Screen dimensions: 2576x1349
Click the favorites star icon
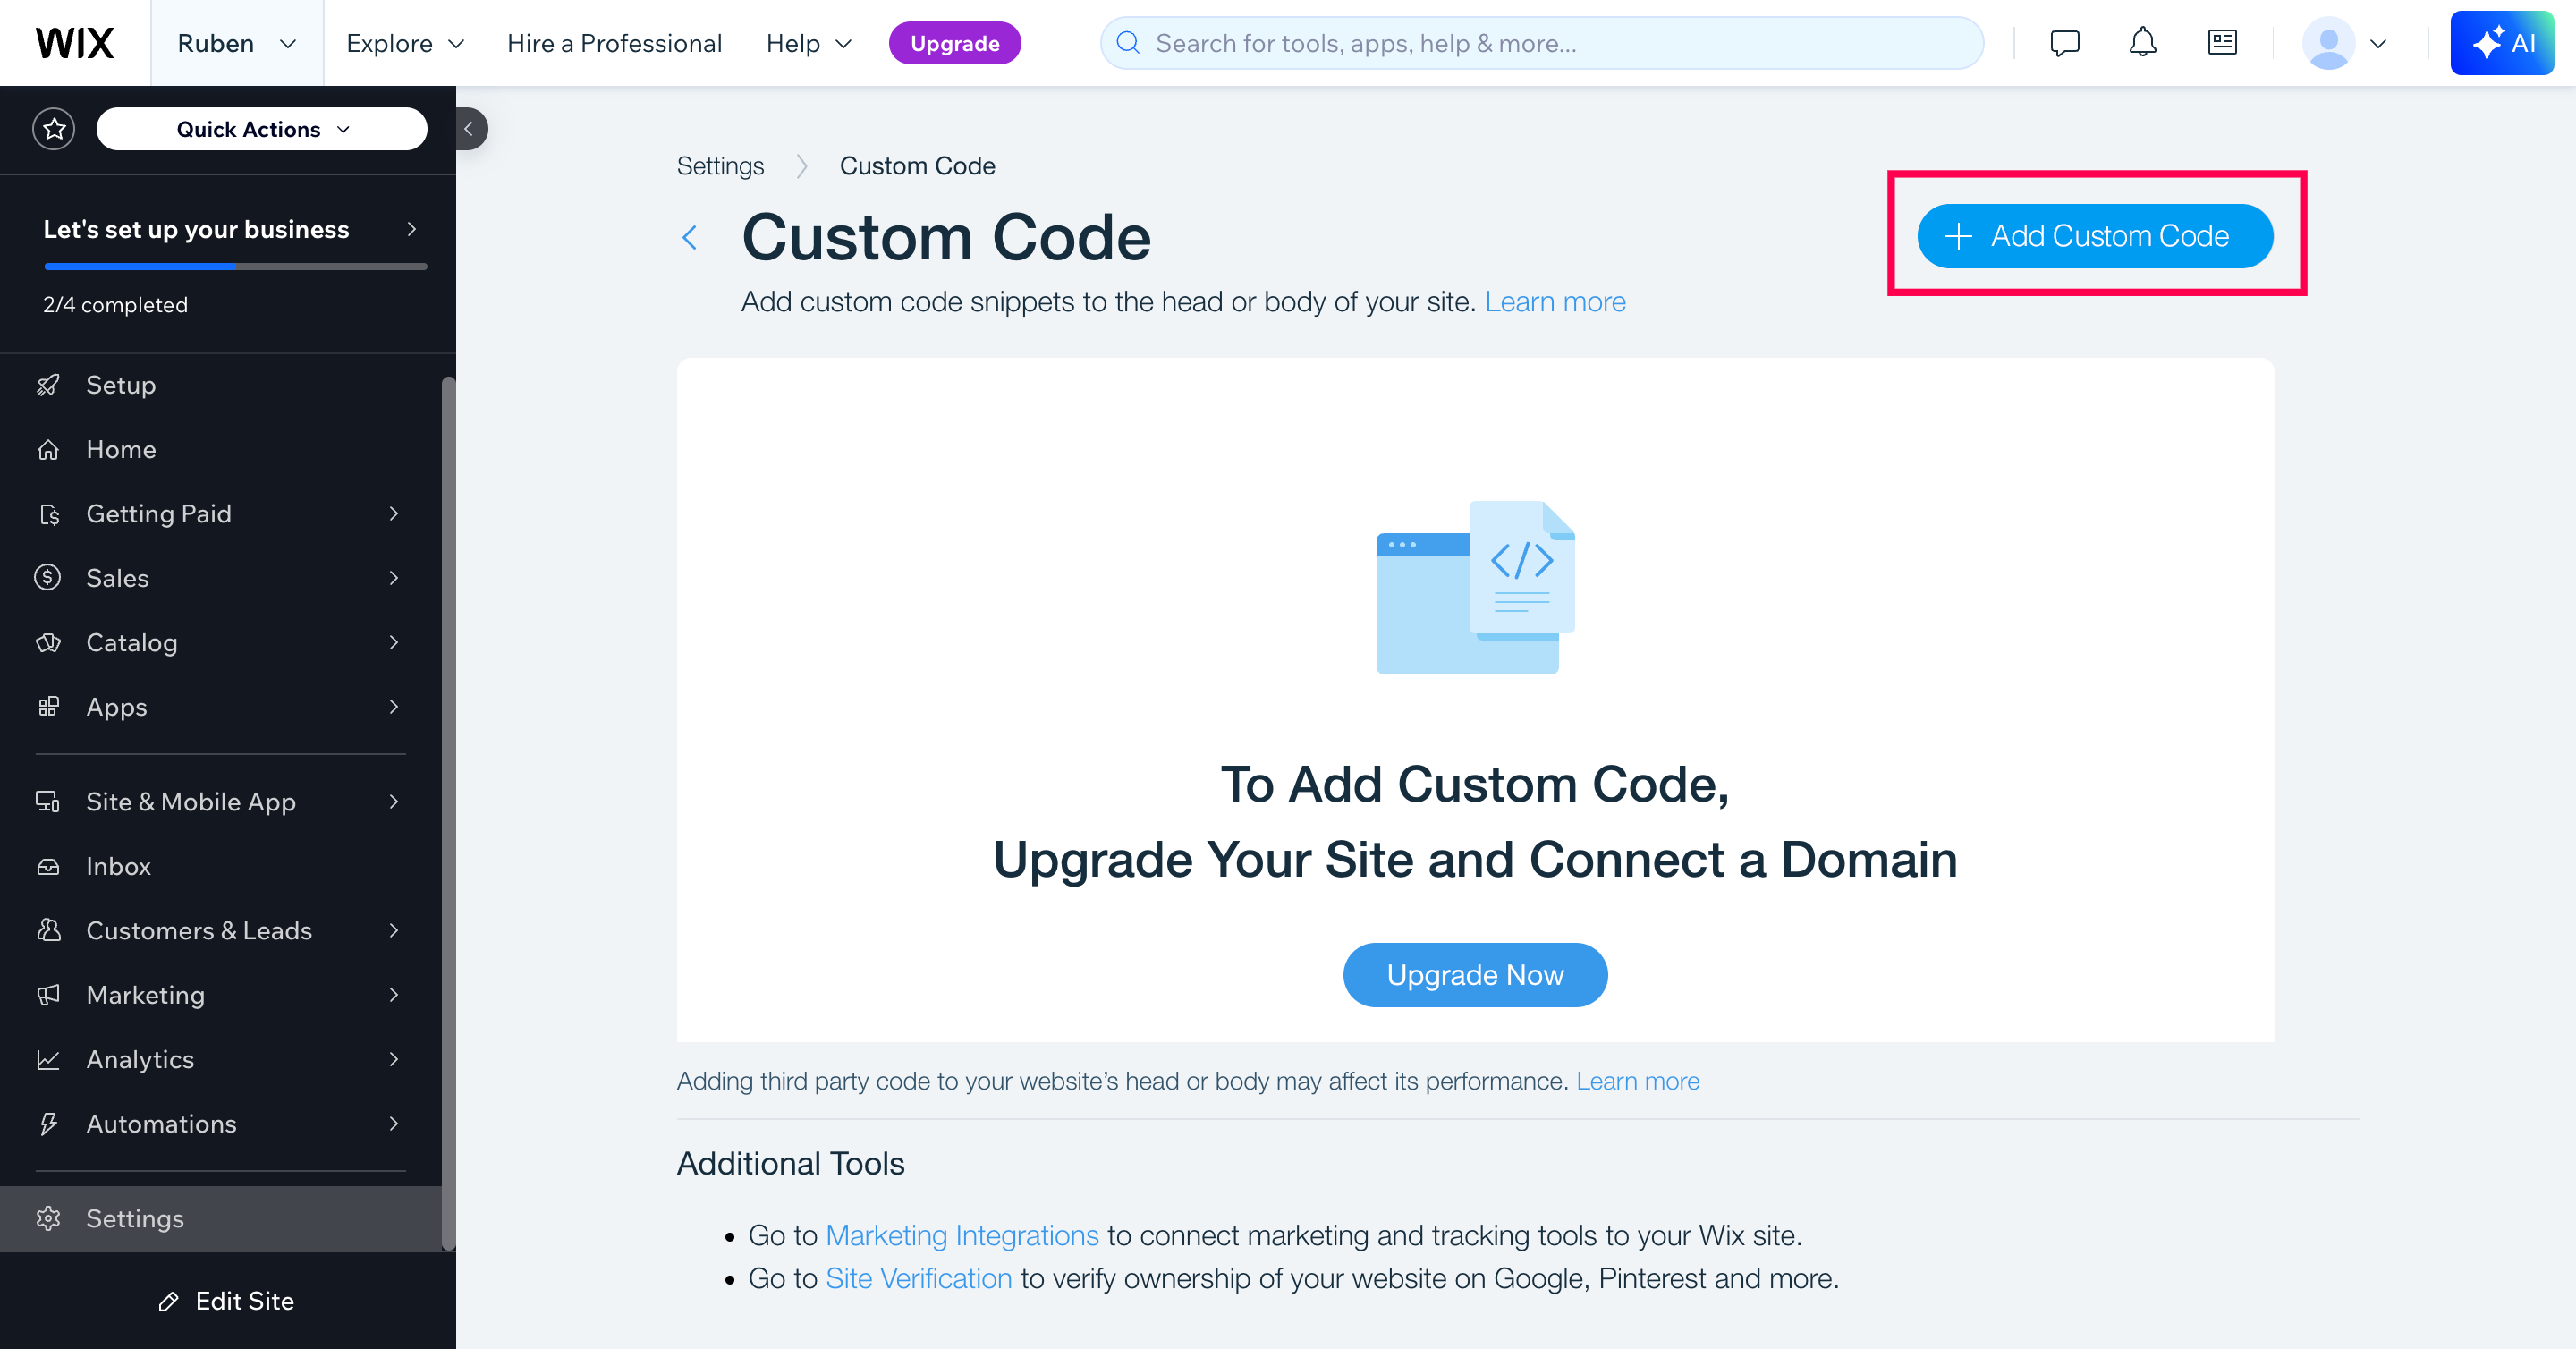[54, 129]
